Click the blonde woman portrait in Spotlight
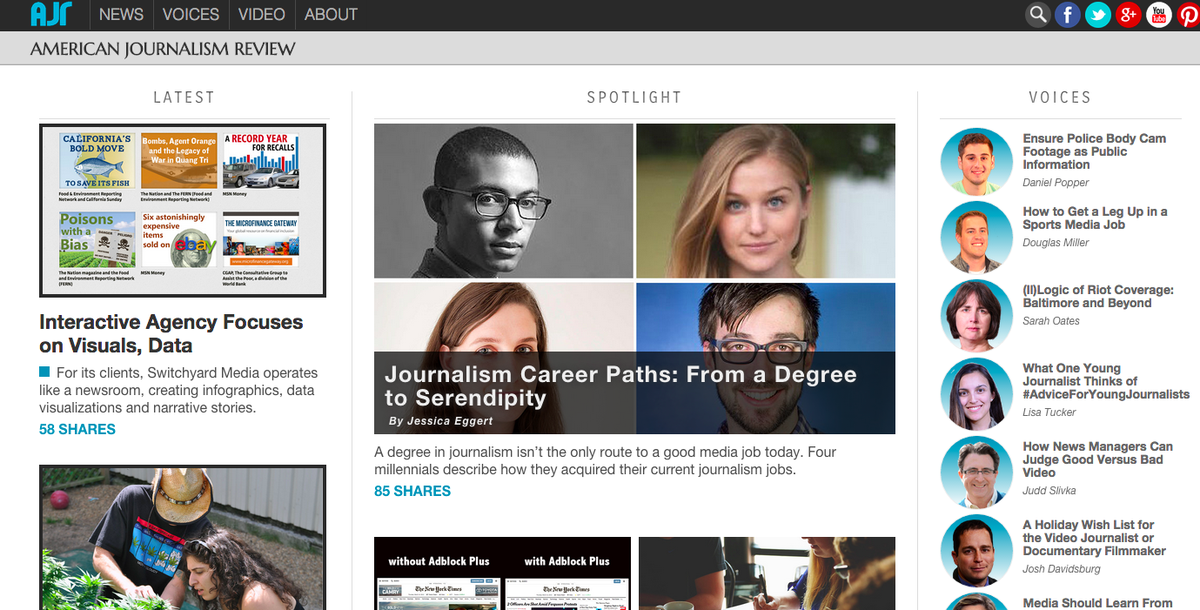This screenshot has width=1200, height=610. 765,200
